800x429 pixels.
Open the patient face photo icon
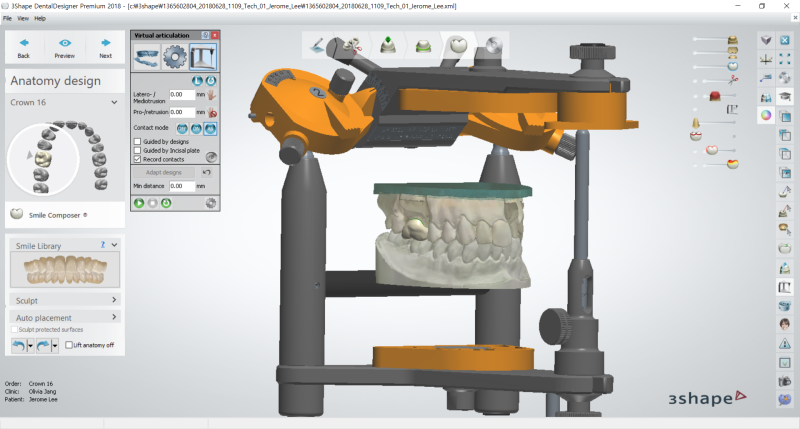pyautogui.click(x=785, y=324)
